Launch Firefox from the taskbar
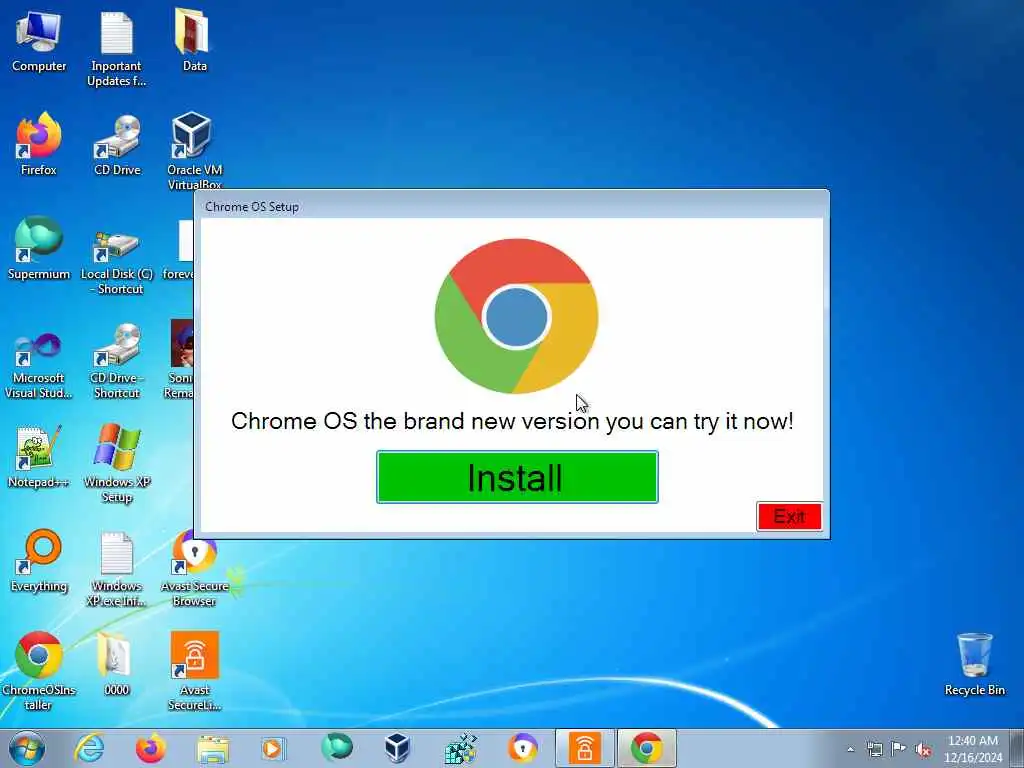The image size is (1024, 768). point(151,748)
